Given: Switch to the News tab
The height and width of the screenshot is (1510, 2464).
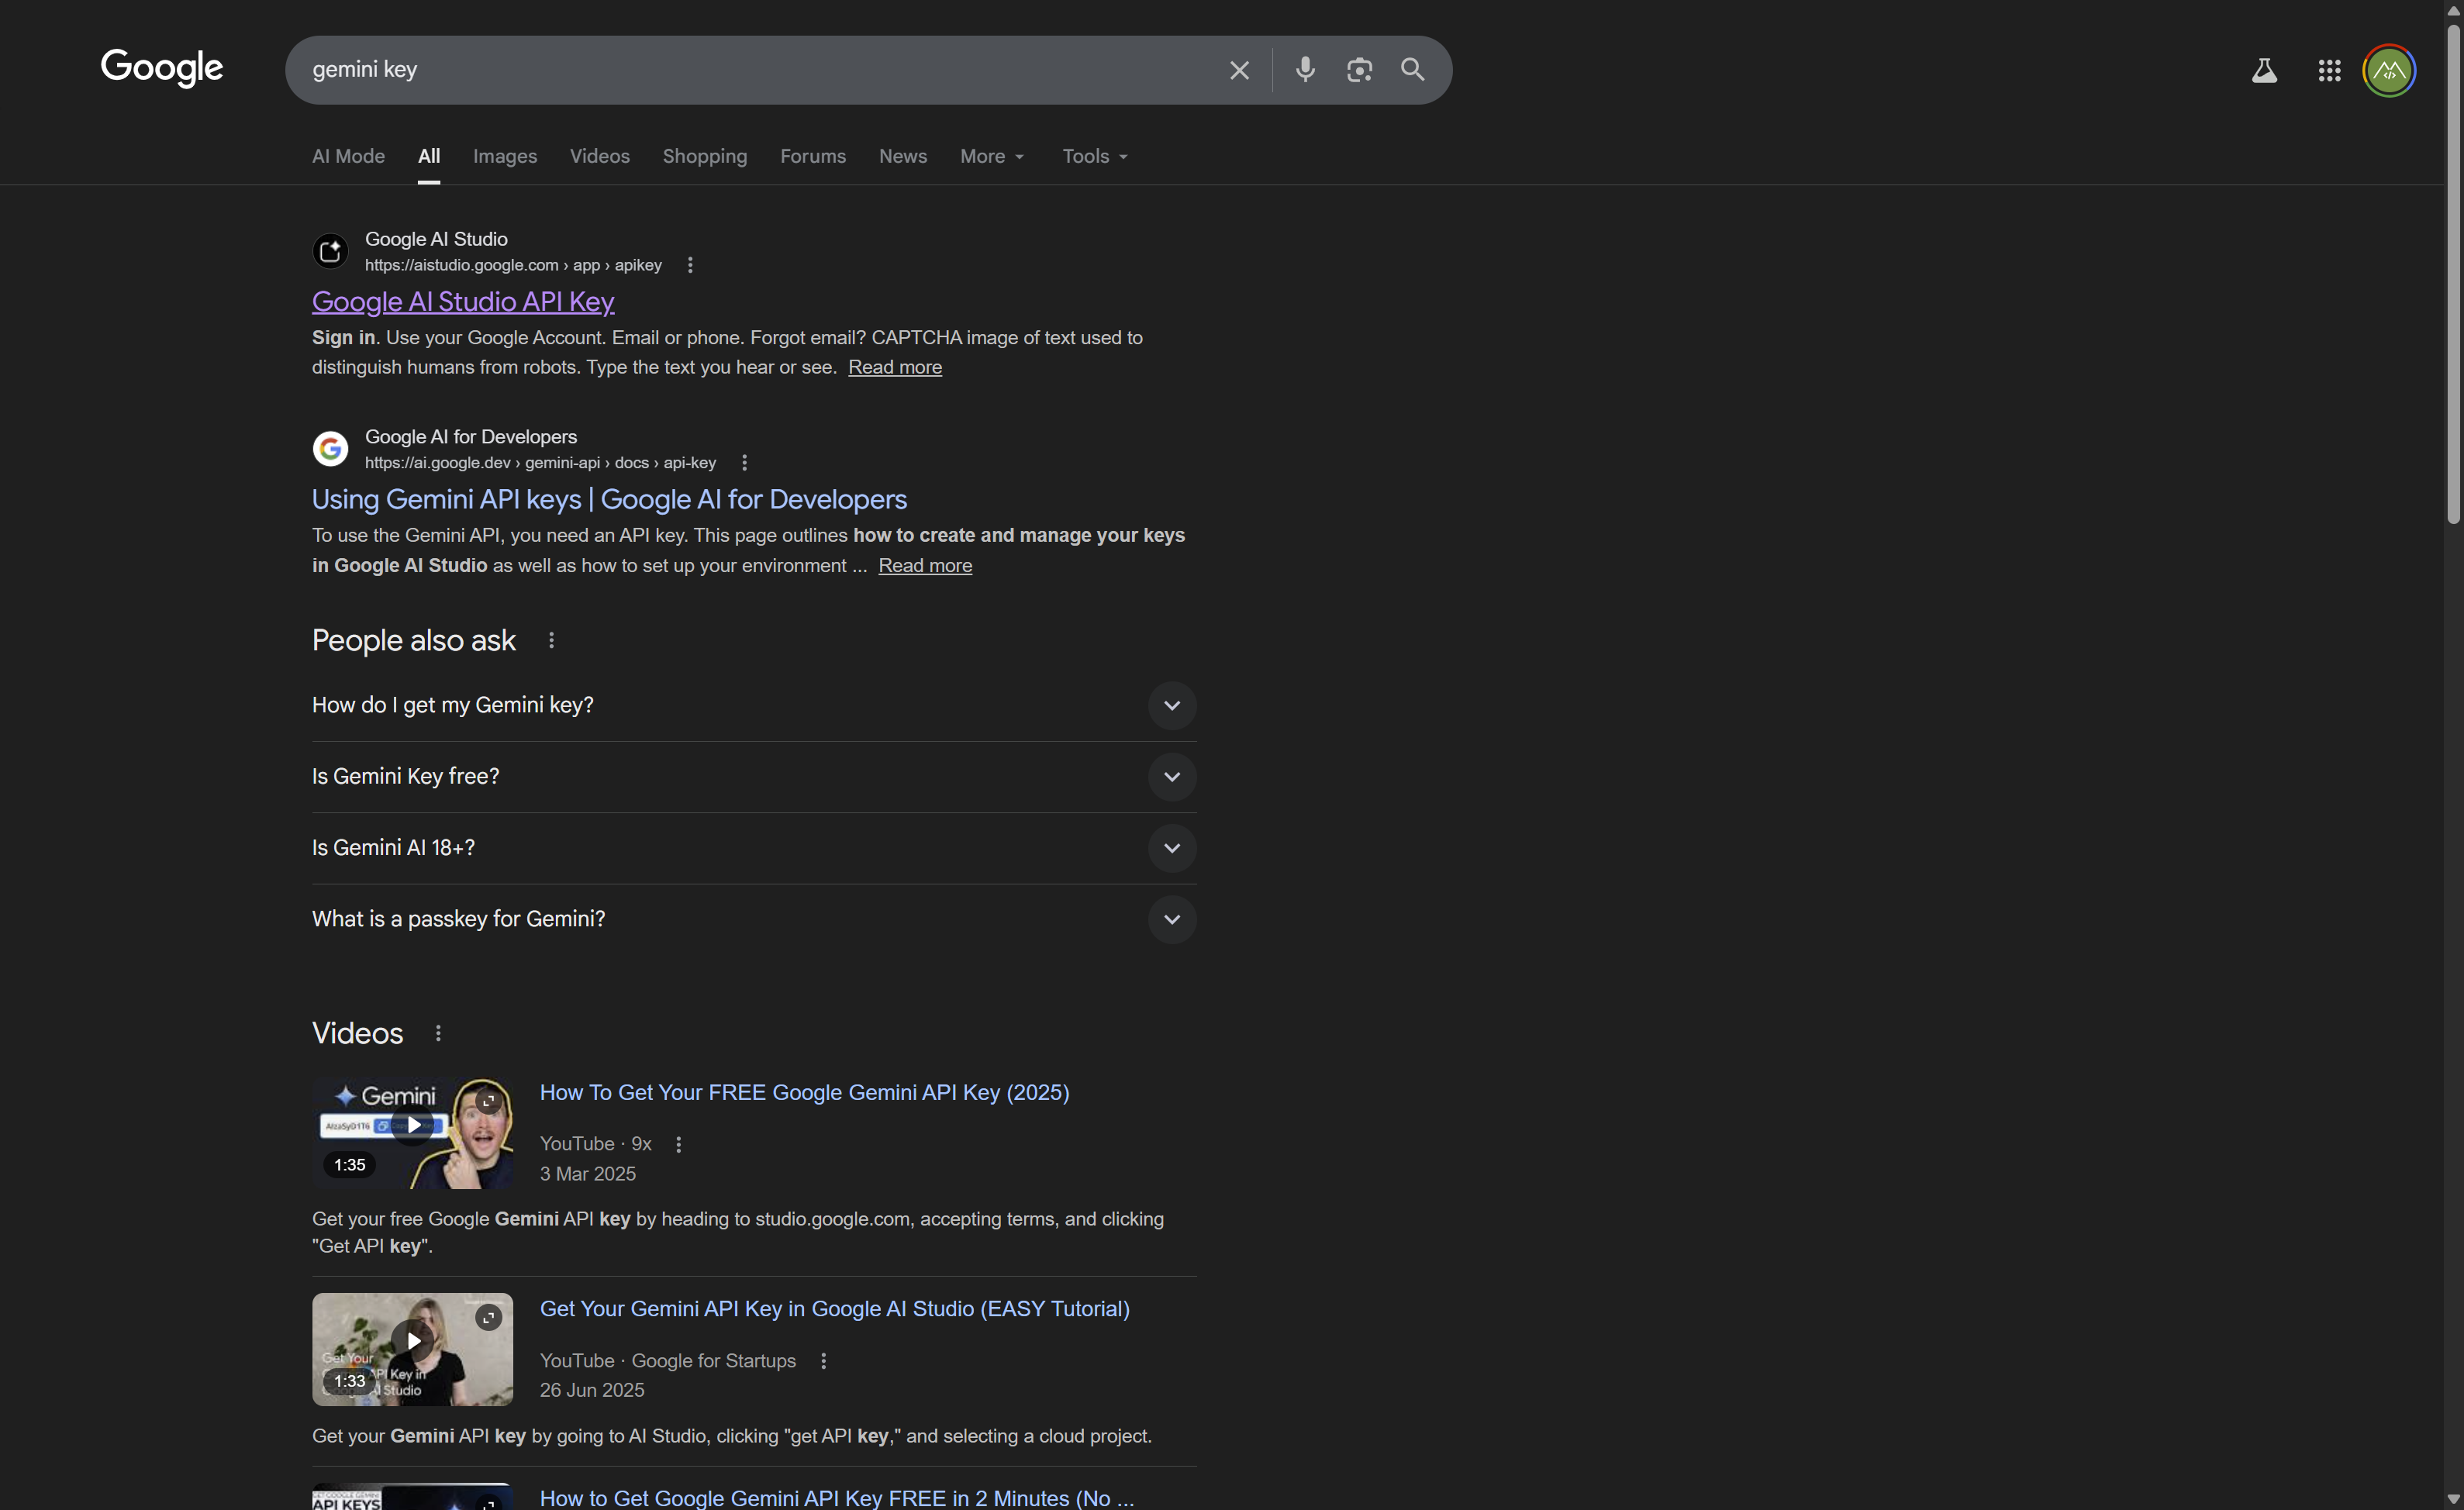Looking at the screenshot, I should coord(903,156).
